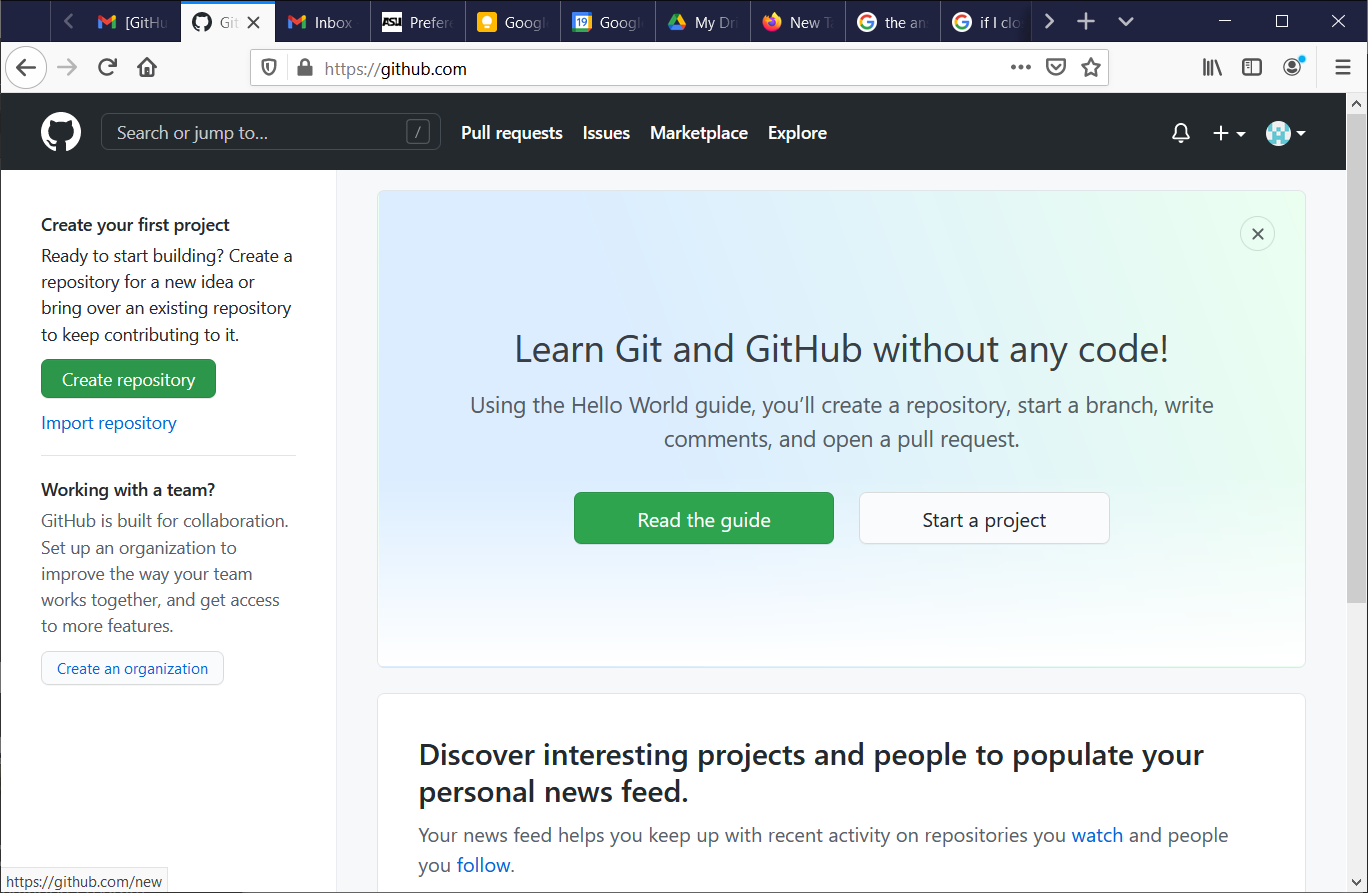
Task: Switch to the Google 'if I clo' tab
Action: tap(986, 22)
